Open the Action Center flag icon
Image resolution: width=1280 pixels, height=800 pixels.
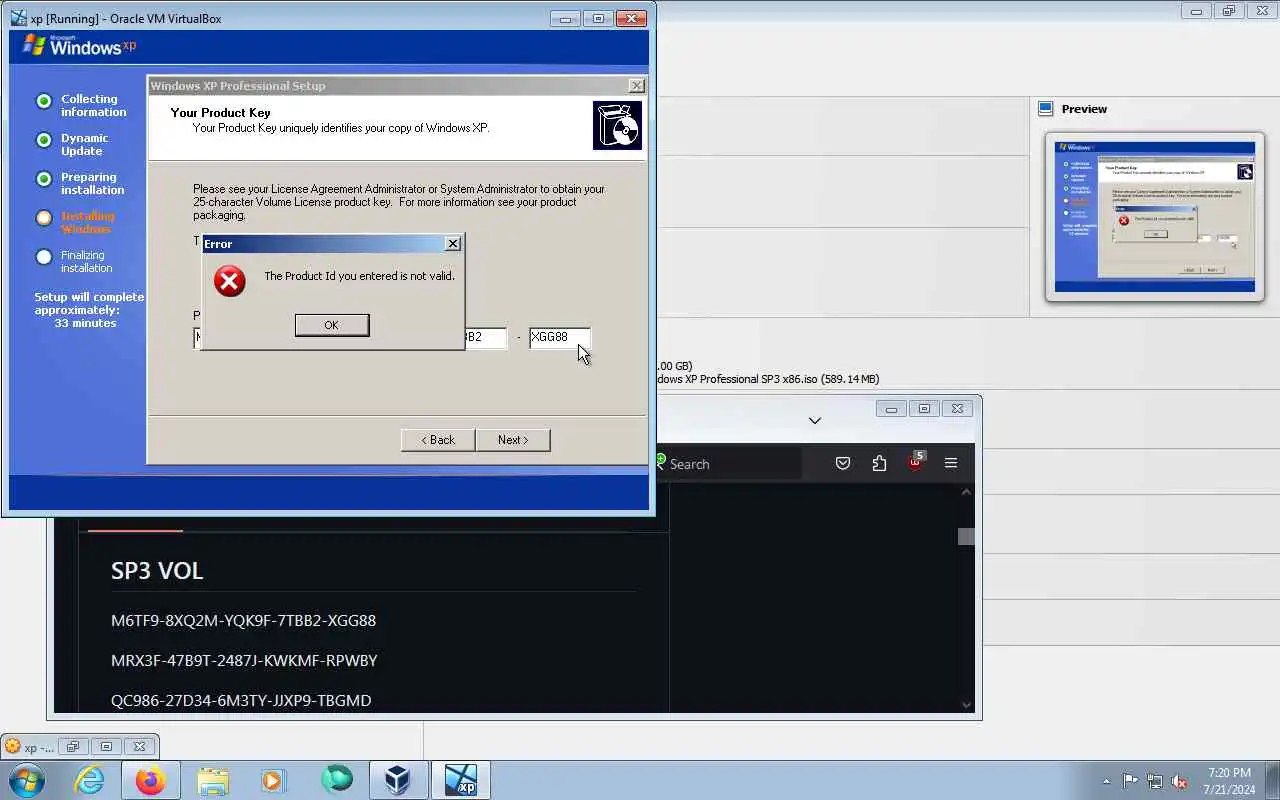pos(1130,782)
